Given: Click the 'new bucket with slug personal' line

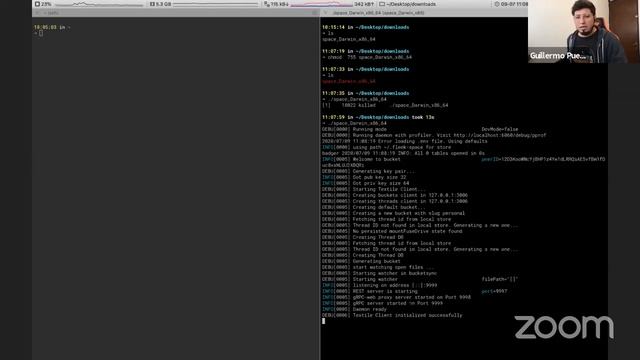Looking at the screenshot, I should tap(393, 213).
